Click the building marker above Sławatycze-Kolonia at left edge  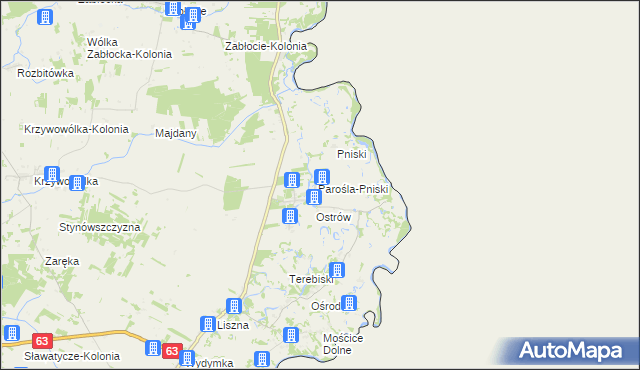point(12,333)
